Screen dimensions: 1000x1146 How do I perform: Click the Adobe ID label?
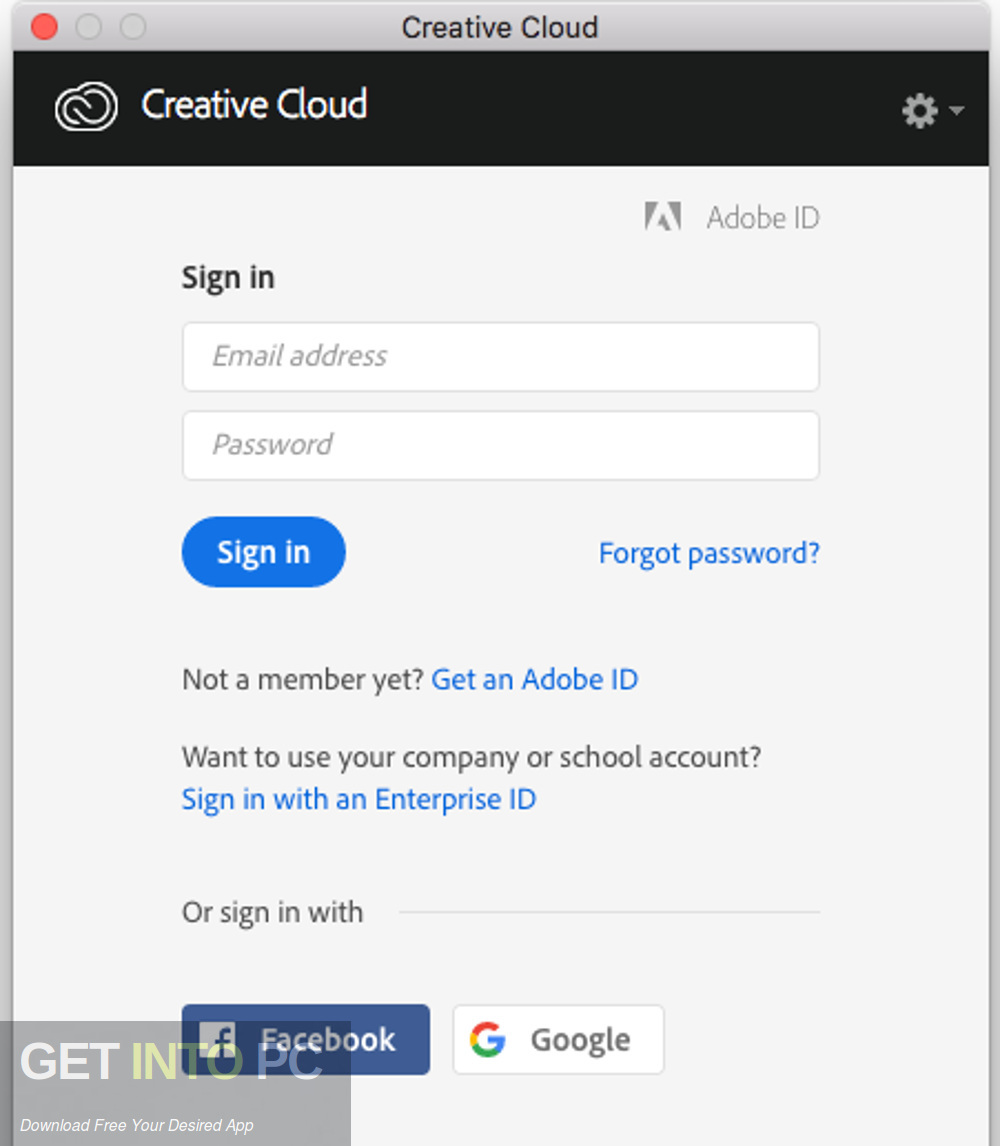click(762, 217)
